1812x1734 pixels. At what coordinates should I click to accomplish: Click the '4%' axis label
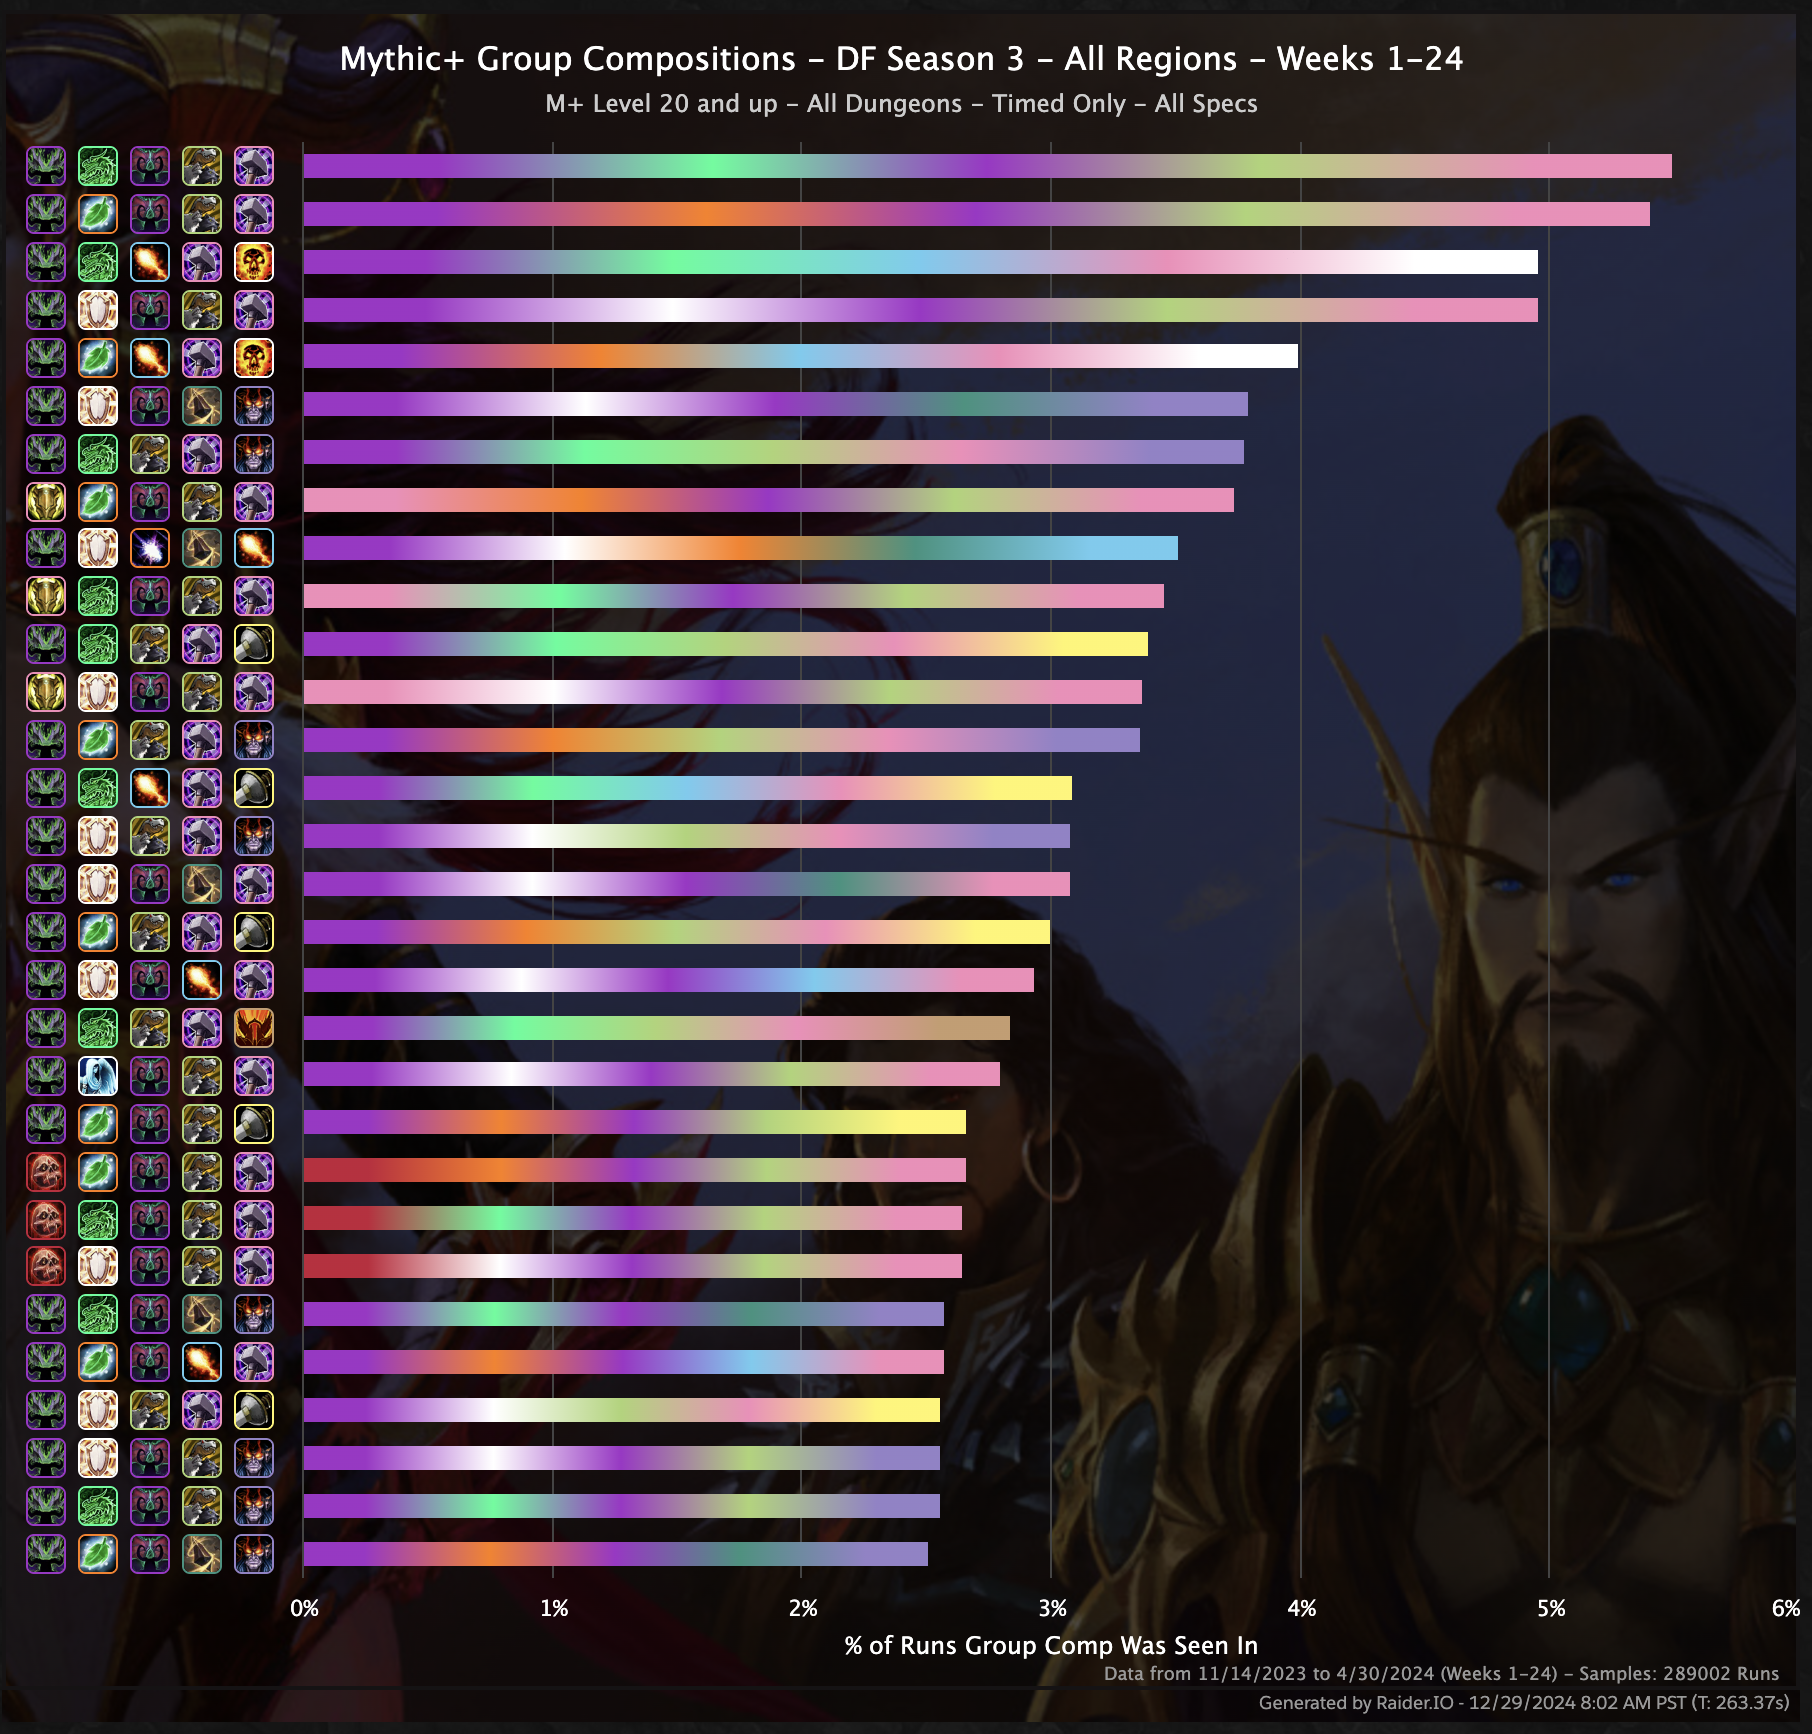(x=1301, y=1609)
